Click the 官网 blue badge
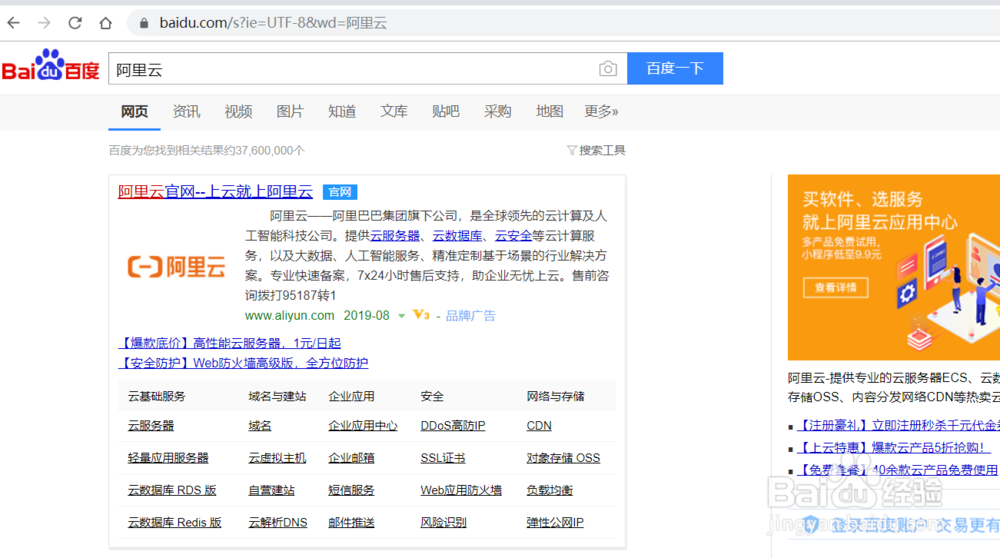The height and width of the screenshot is (558, 1000). pos(340,192)
